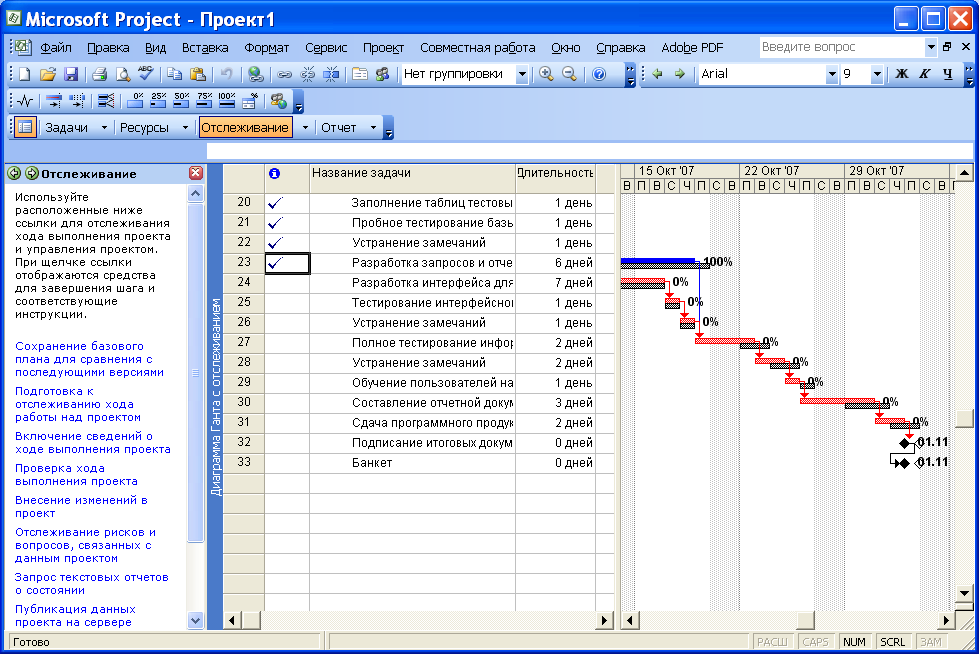Image resolution: width=979 pixels, height=654 pixels.
Task: Click the assign resources icon
Action: [x=382, y=74]
